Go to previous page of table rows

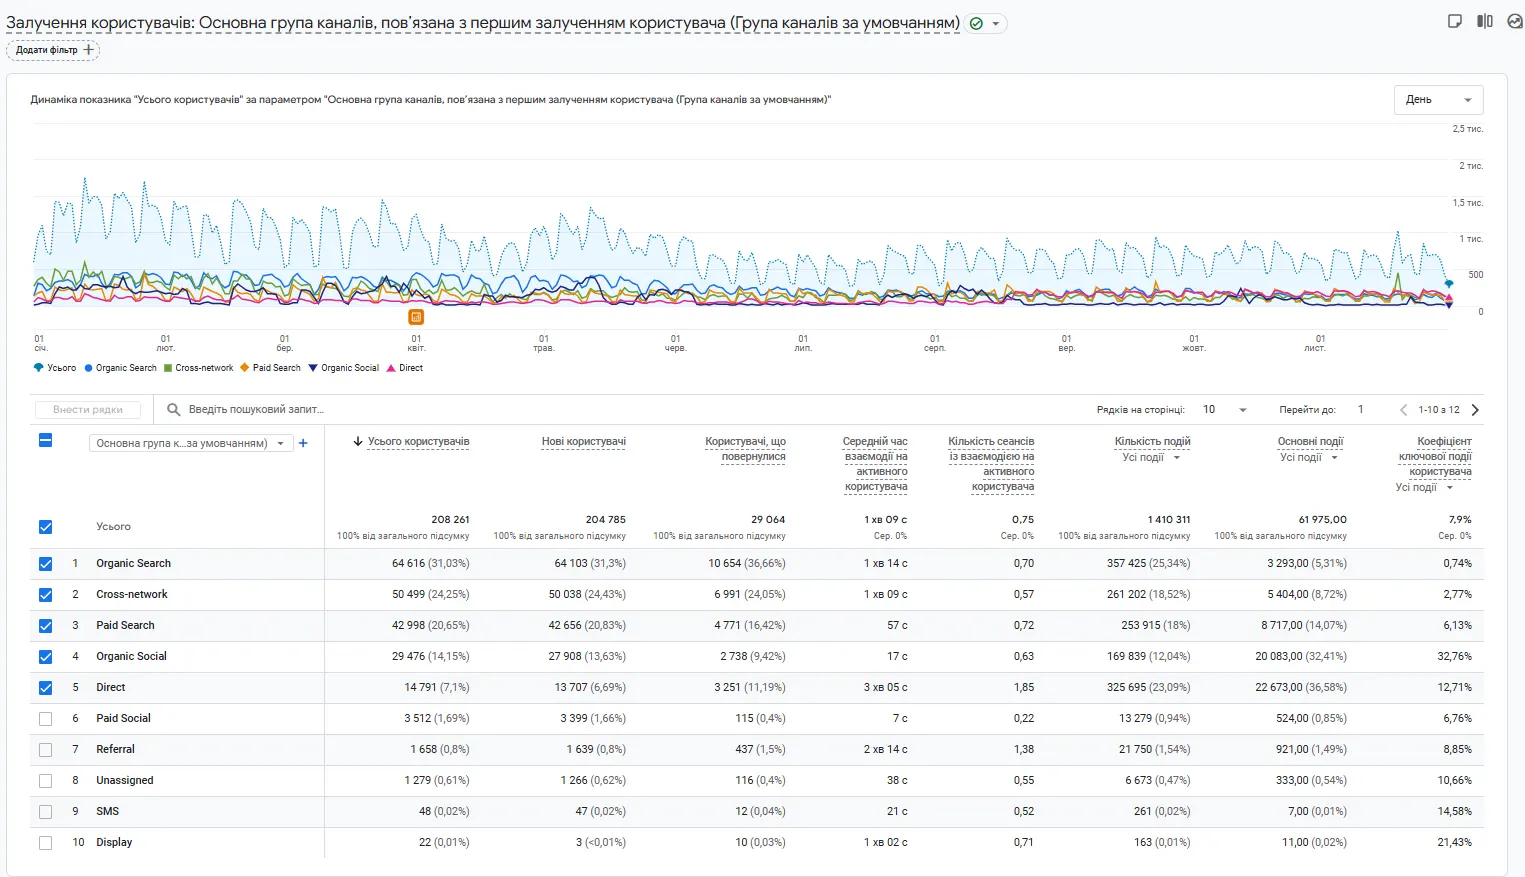pos(1403,409)
